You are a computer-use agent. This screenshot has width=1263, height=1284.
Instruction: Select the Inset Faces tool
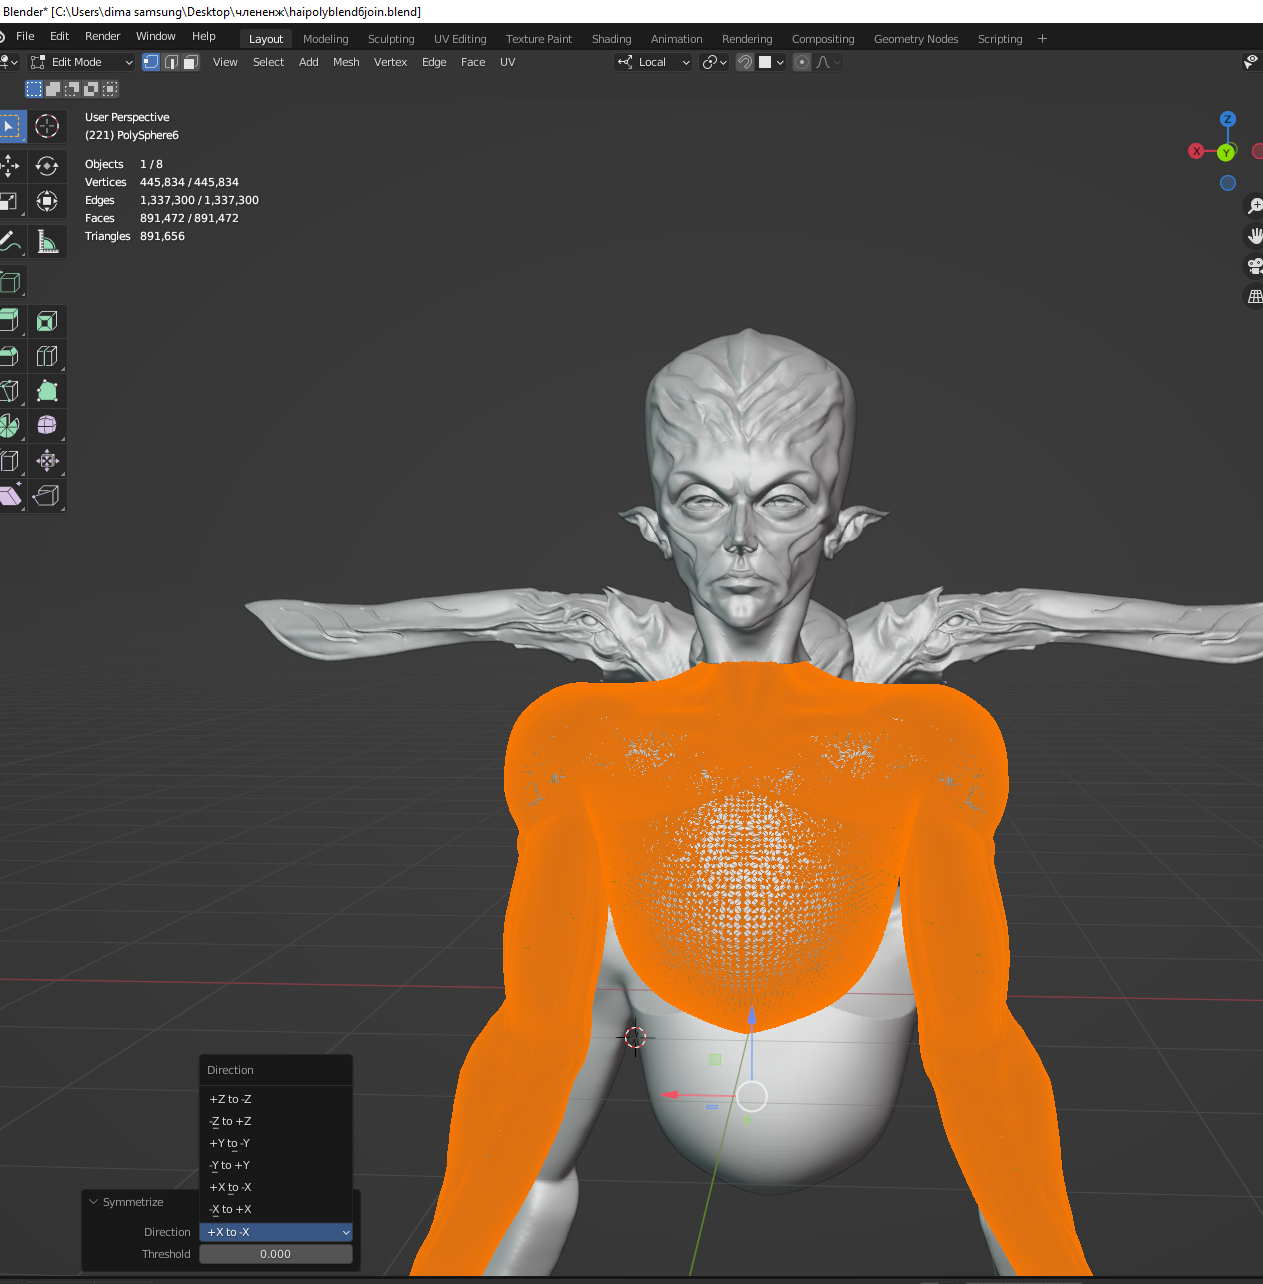[x=47, y=321]
